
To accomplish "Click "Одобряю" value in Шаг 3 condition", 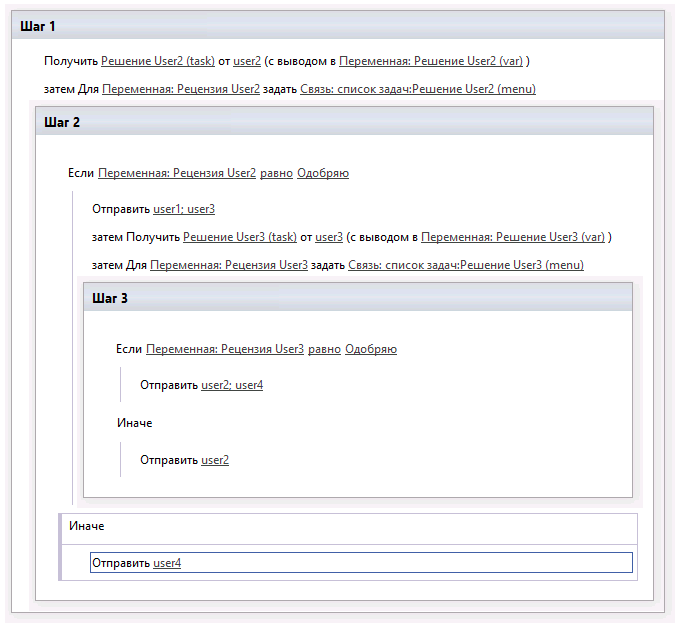I will click(371, 349).
